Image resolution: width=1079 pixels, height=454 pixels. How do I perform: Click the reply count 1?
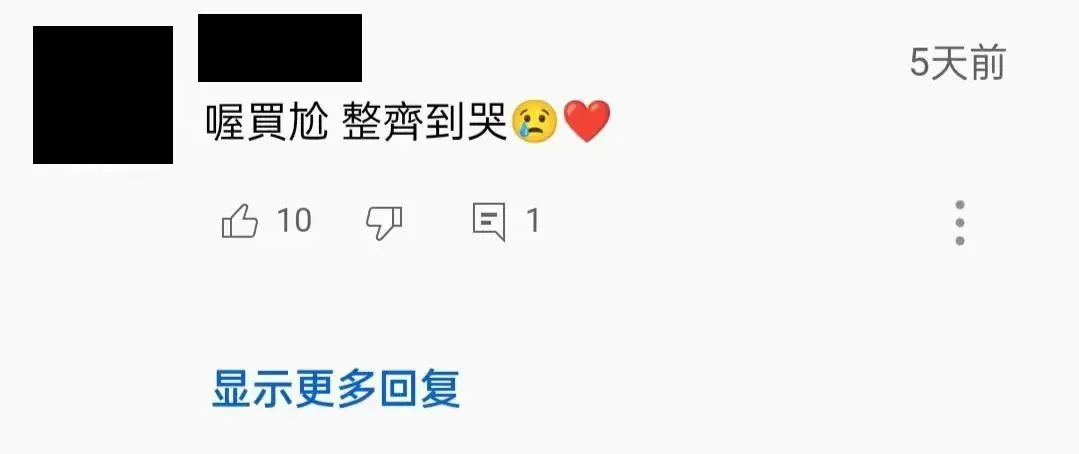tap(533, 221)
